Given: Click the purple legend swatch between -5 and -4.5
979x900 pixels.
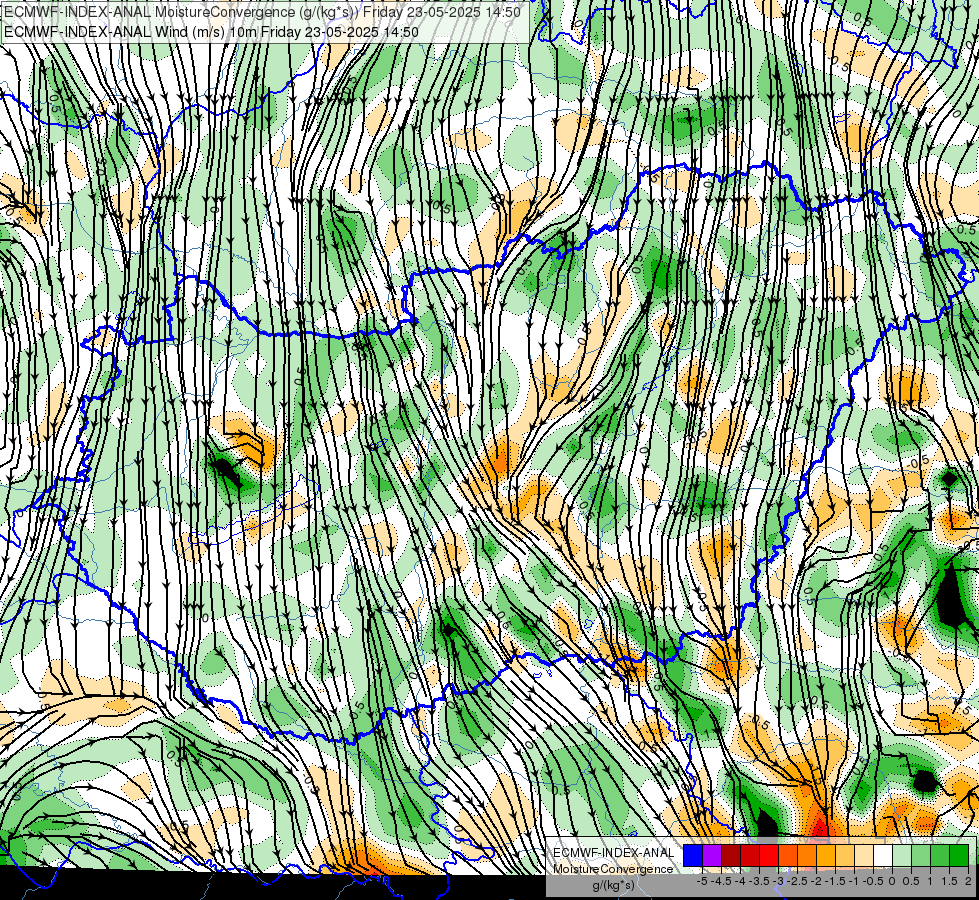Looking at the screenshot, I should click(712, 855).
